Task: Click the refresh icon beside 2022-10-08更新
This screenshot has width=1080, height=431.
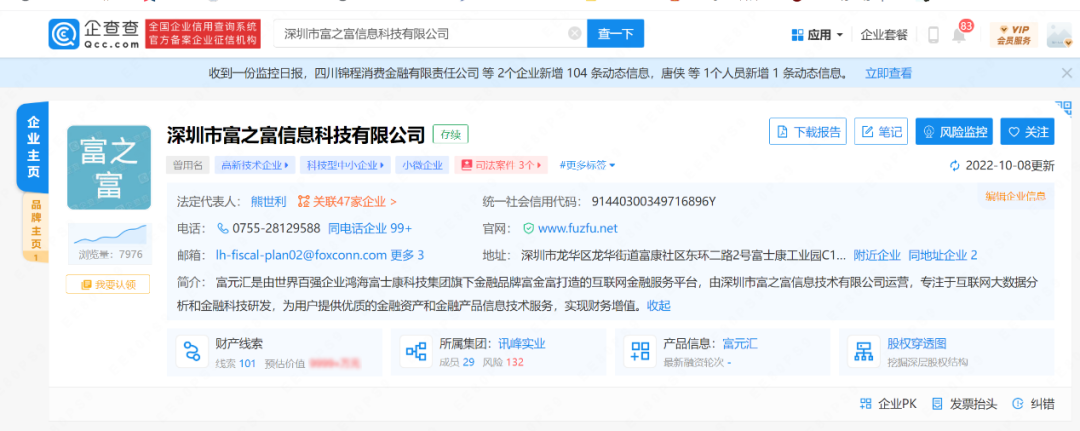Action: click(955, 166)
